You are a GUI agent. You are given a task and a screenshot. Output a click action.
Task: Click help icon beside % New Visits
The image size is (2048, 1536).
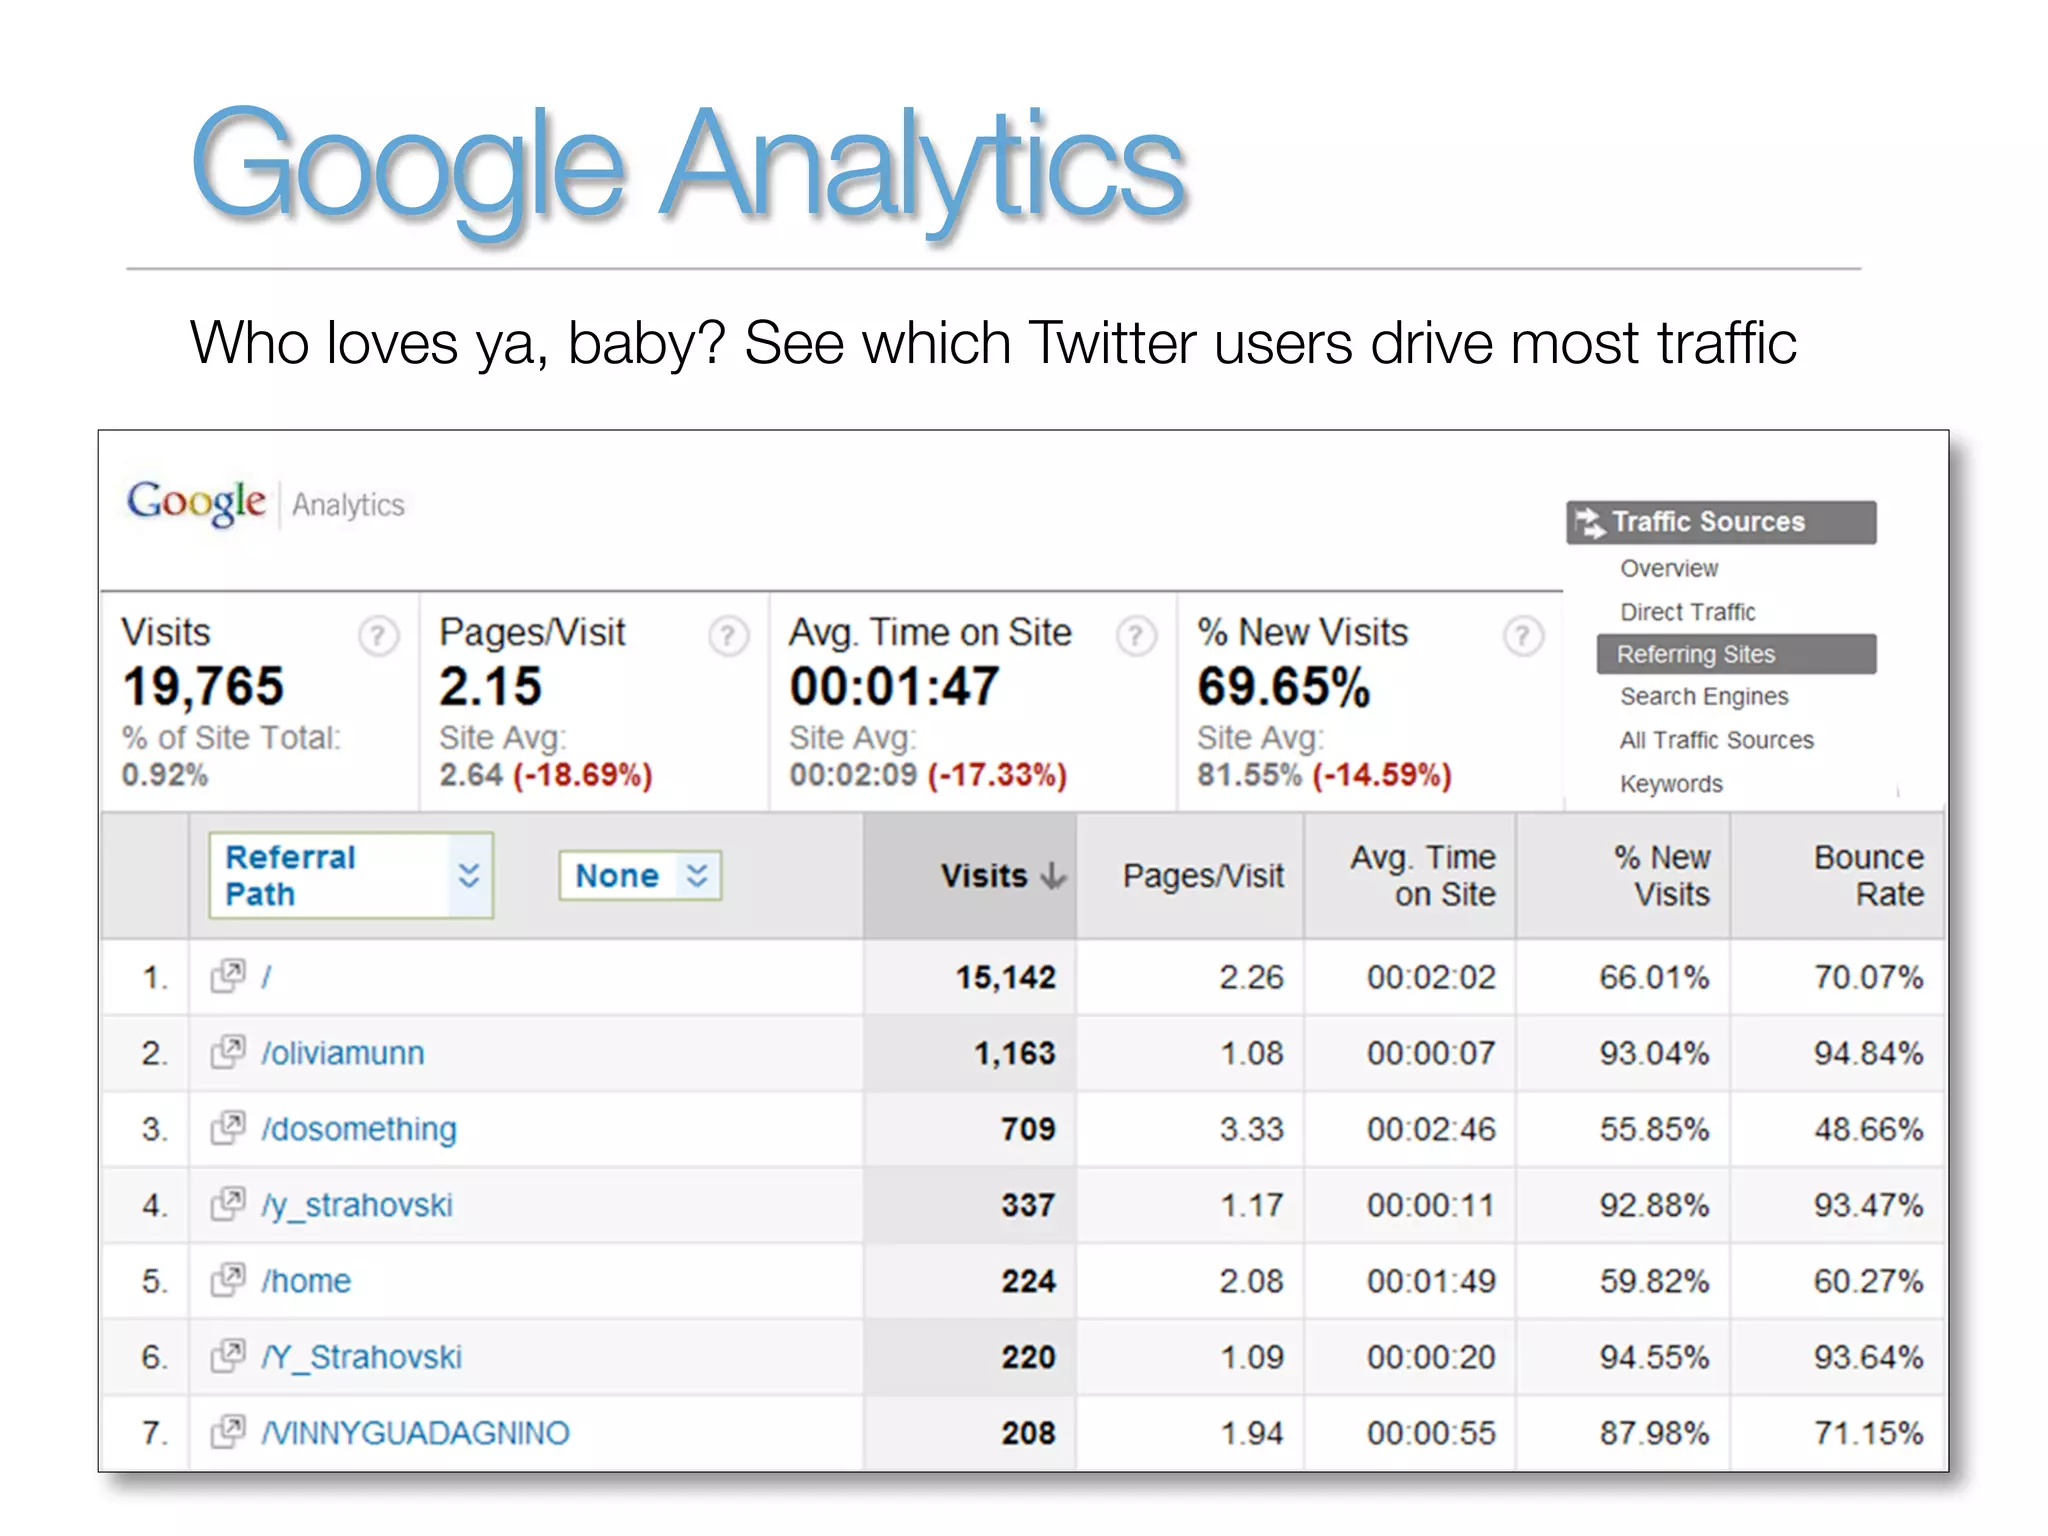1523,636
